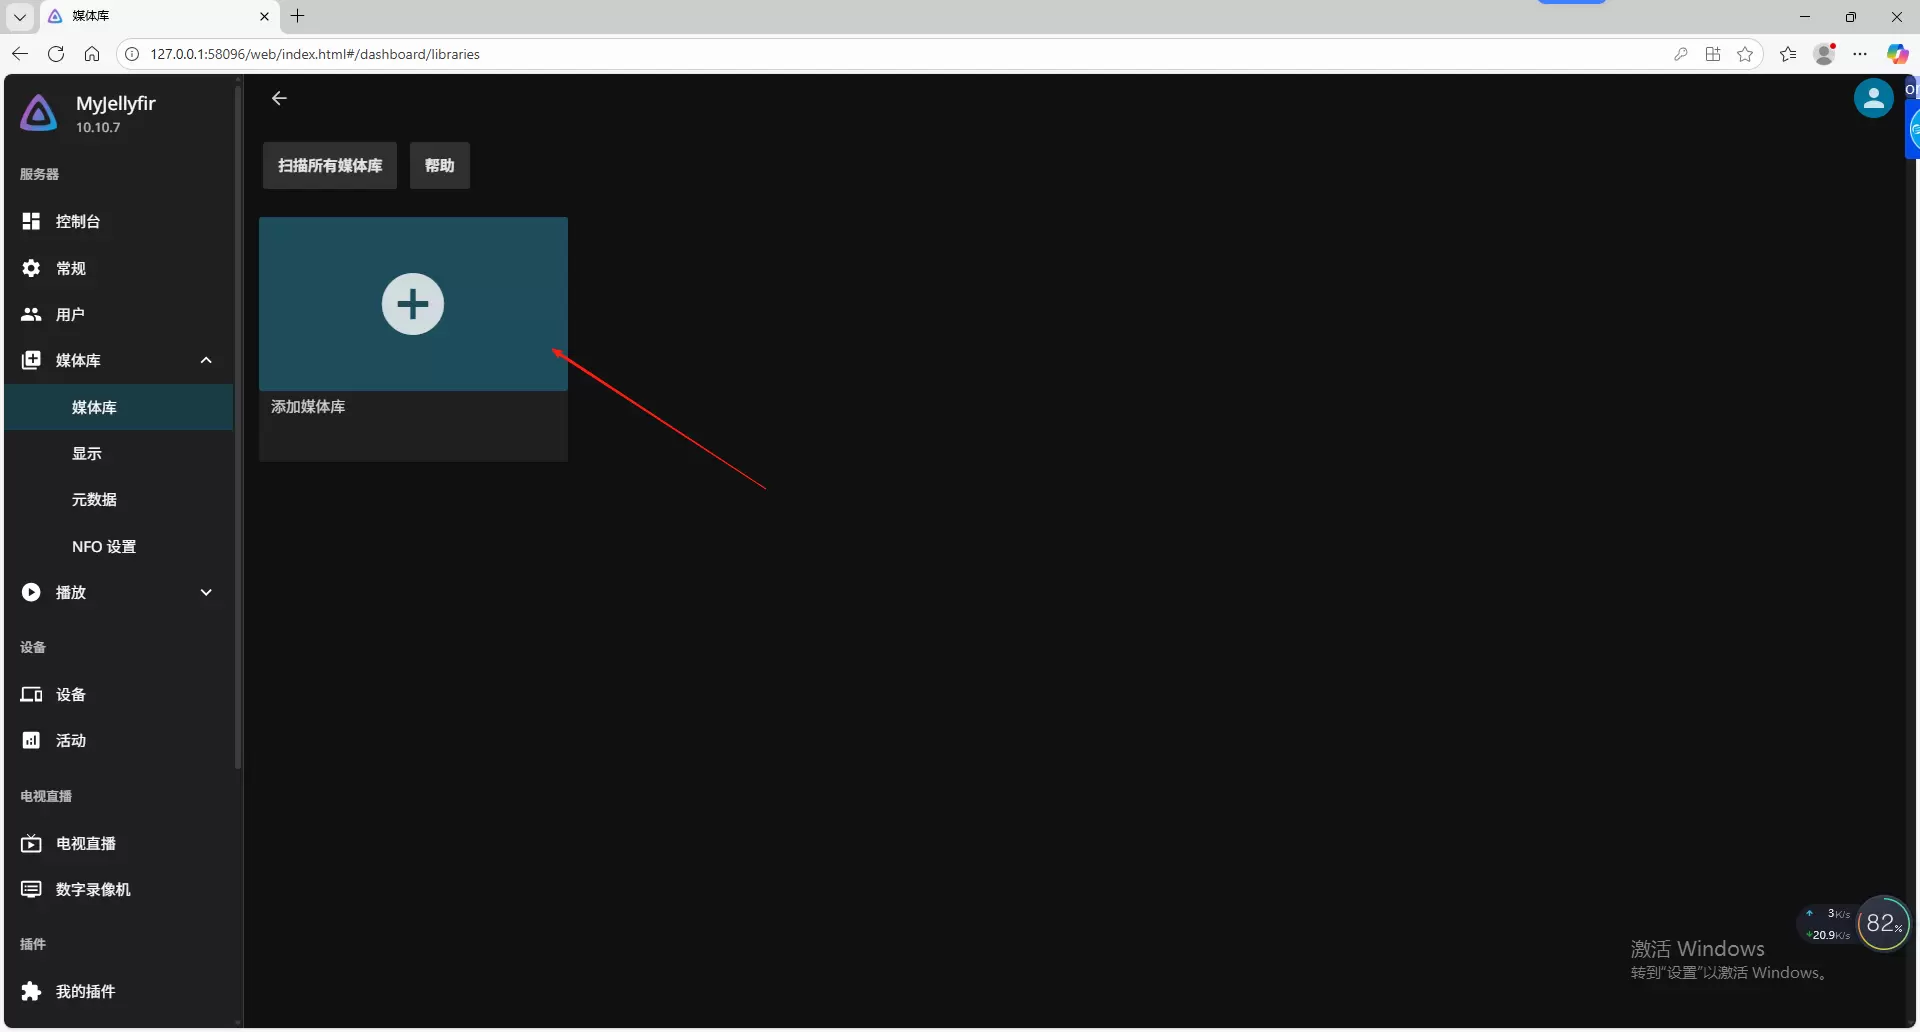Image resolution: width=1920 pixels, height=1032 pixels.
Task: Open 设备 devices page in sidebar
Action: click(x=70, y=694)
